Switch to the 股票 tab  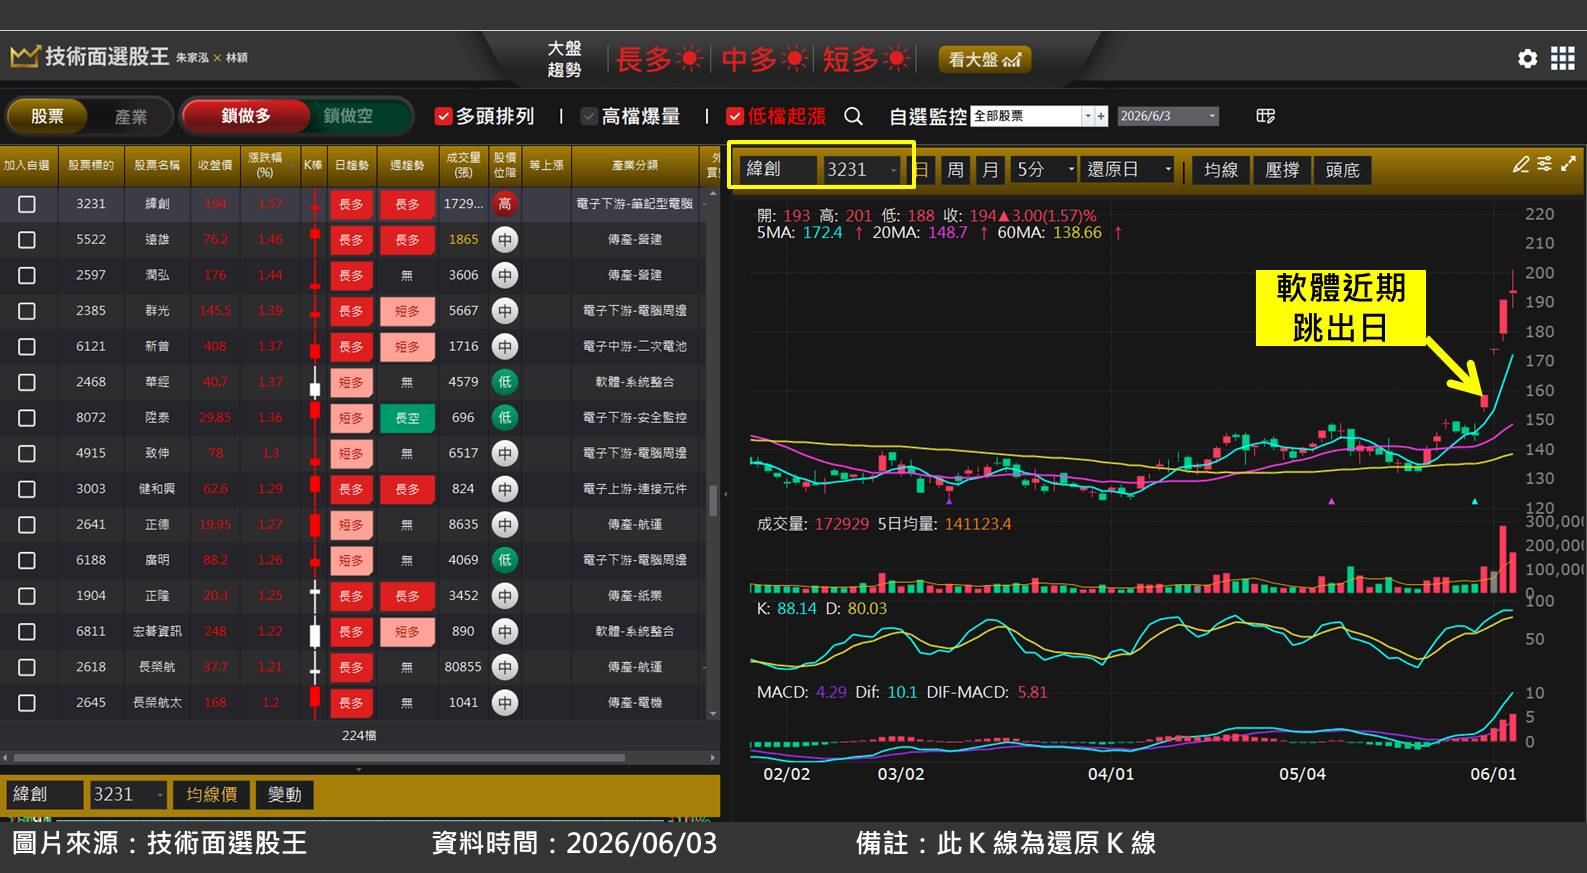click(46, 116)
